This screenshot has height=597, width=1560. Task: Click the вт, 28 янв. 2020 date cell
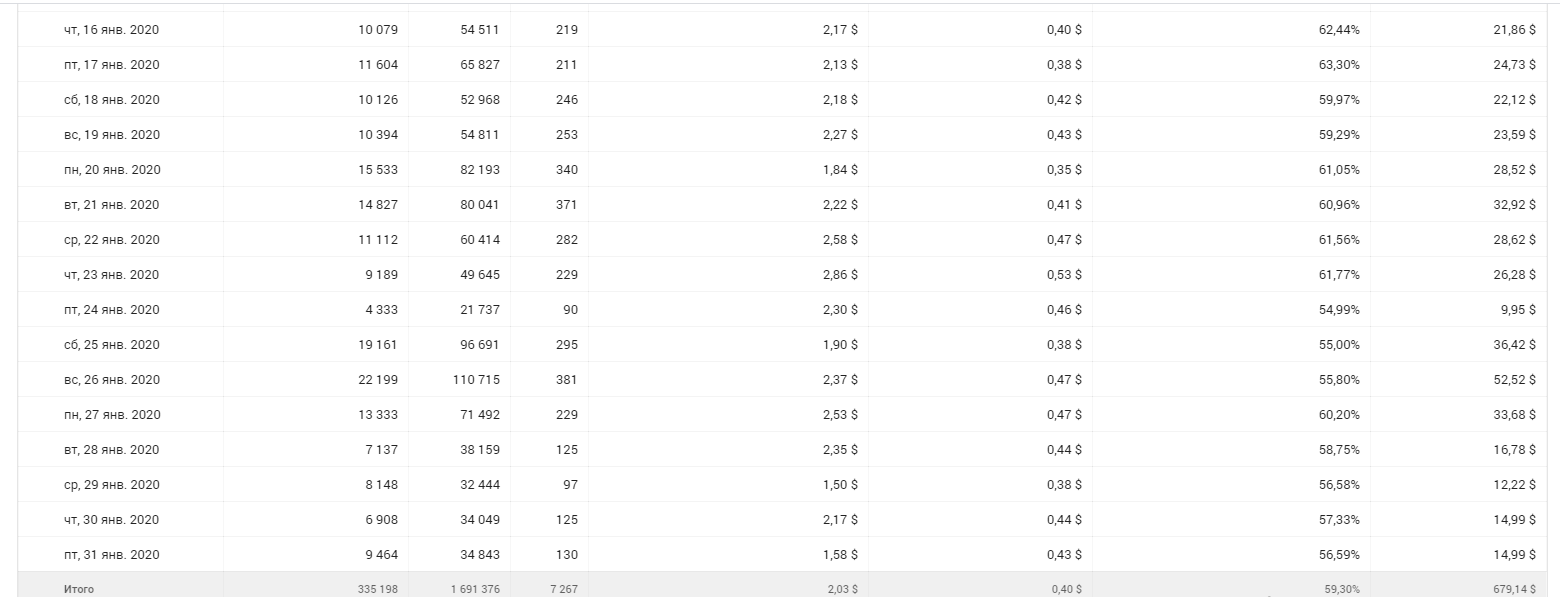pyautogui.click(x=111, y=450)
